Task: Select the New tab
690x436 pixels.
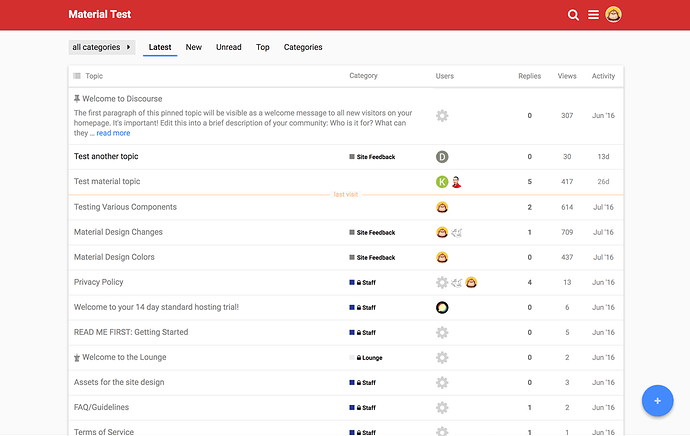Action: (193, 47)
